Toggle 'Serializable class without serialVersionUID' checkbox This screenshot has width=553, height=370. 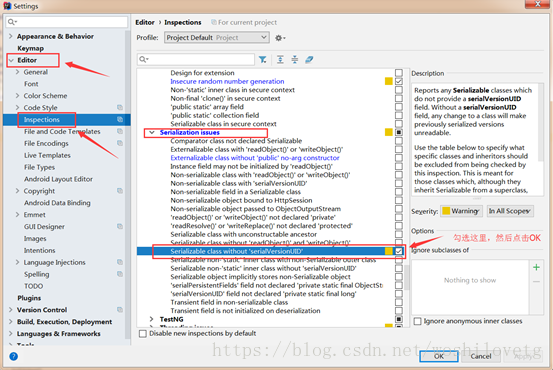coord(399,251)
